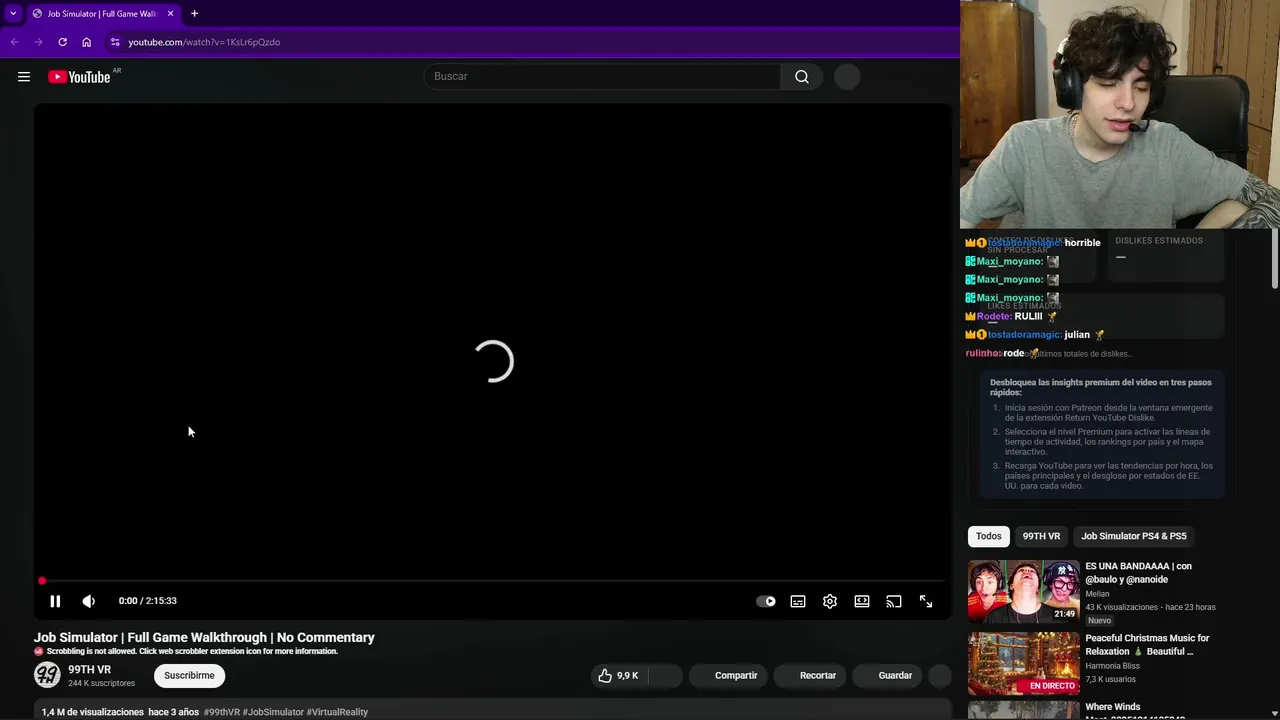Open the player settings gear
Screen dimensions: 1280x720
point(830,601)
